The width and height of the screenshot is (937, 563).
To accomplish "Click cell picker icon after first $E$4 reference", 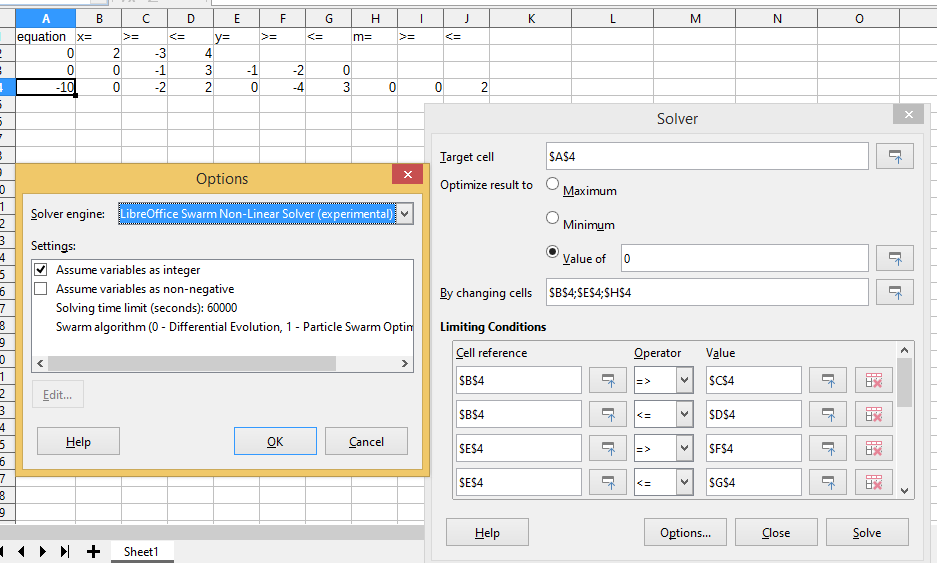I will tap(608, 448).
